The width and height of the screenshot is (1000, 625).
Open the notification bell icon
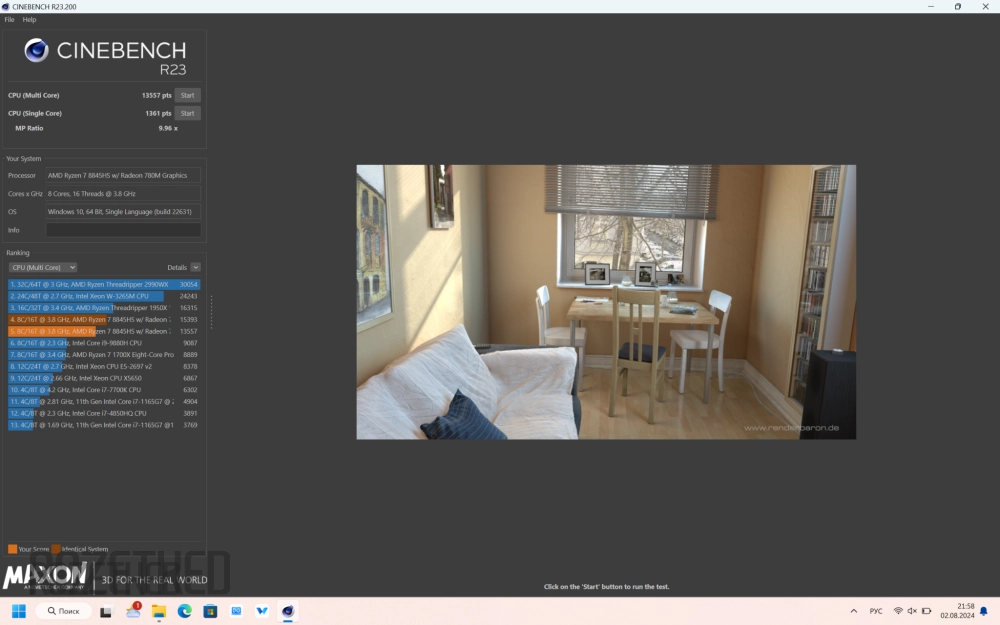[984, 611]
